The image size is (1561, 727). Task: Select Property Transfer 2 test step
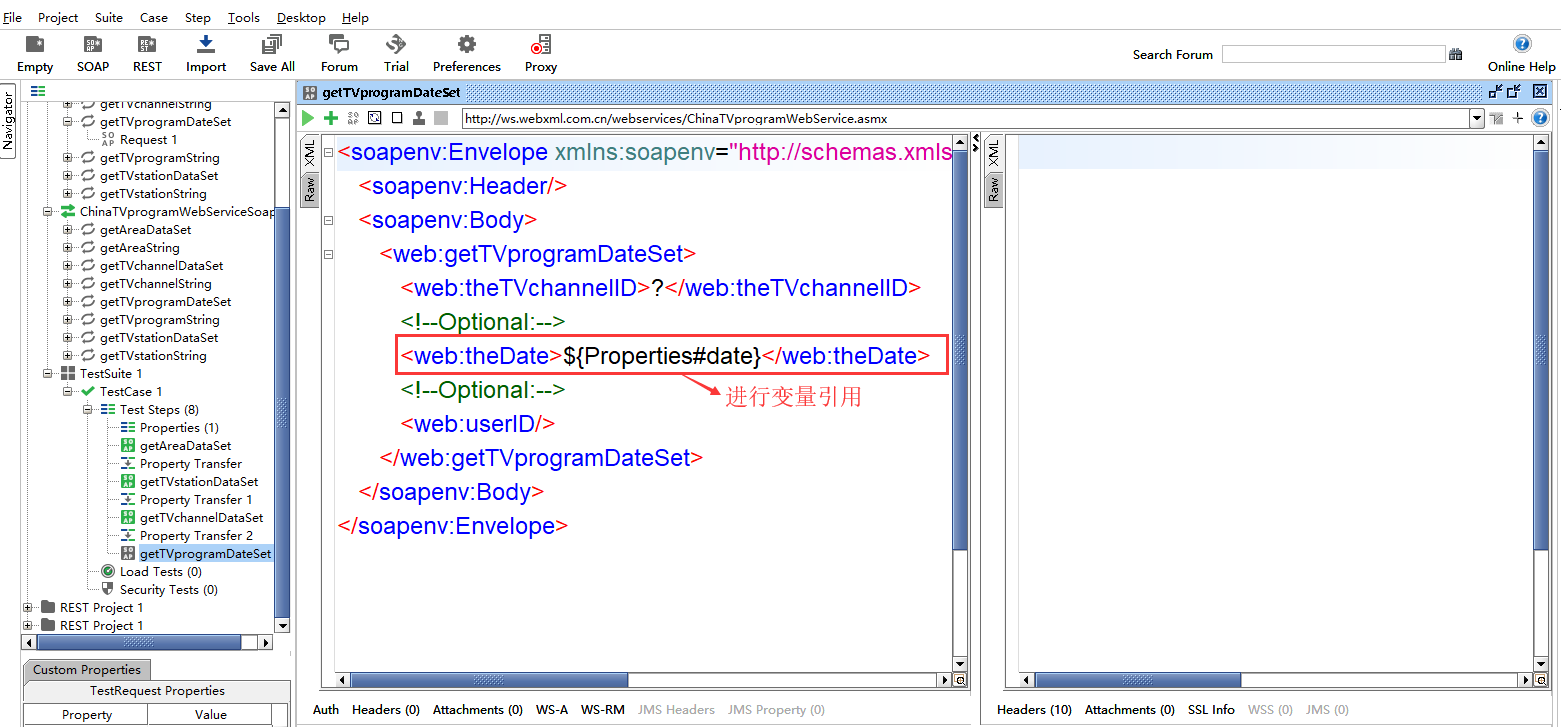coord(196,536)
